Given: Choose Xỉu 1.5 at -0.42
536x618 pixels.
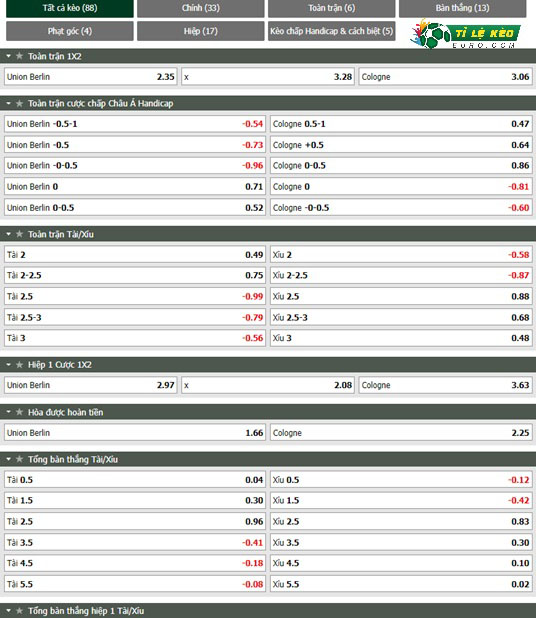Looking at the screenshot, I should [401, 501].
